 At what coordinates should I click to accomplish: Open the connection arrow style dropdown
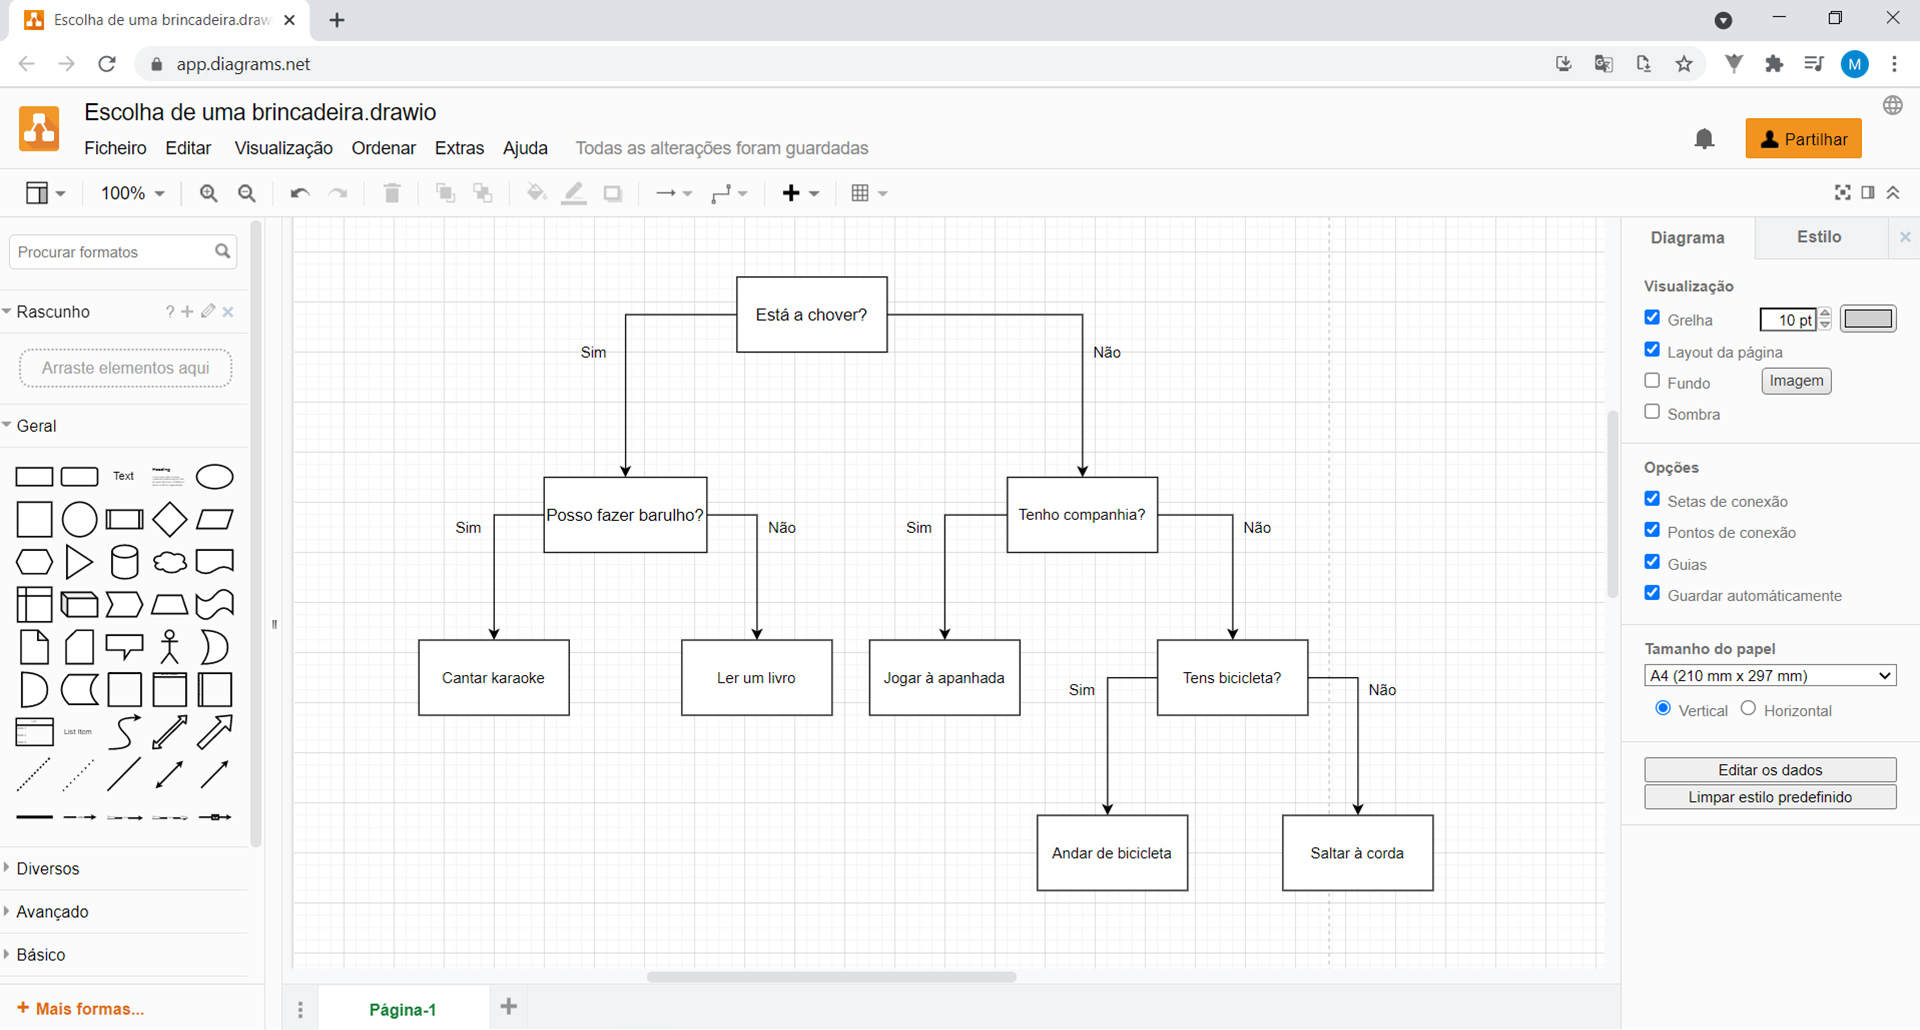pyautogui.click(x=673, y=193)
